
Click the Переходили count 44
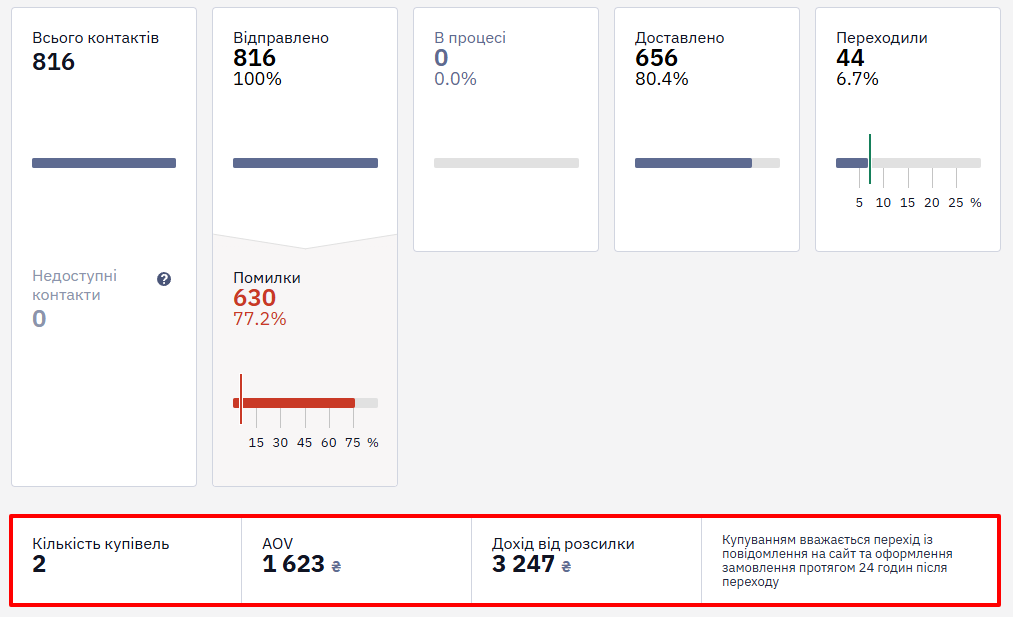[850, 58]
